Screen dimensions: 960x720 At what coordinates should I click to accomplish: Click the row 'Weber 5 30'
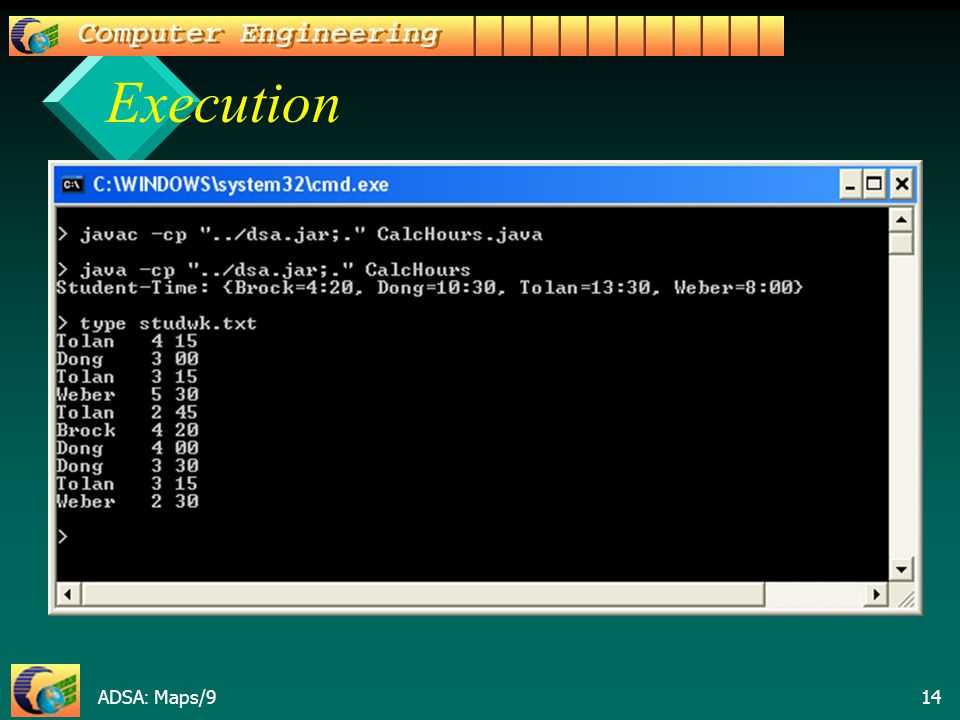tap(127, 394)
